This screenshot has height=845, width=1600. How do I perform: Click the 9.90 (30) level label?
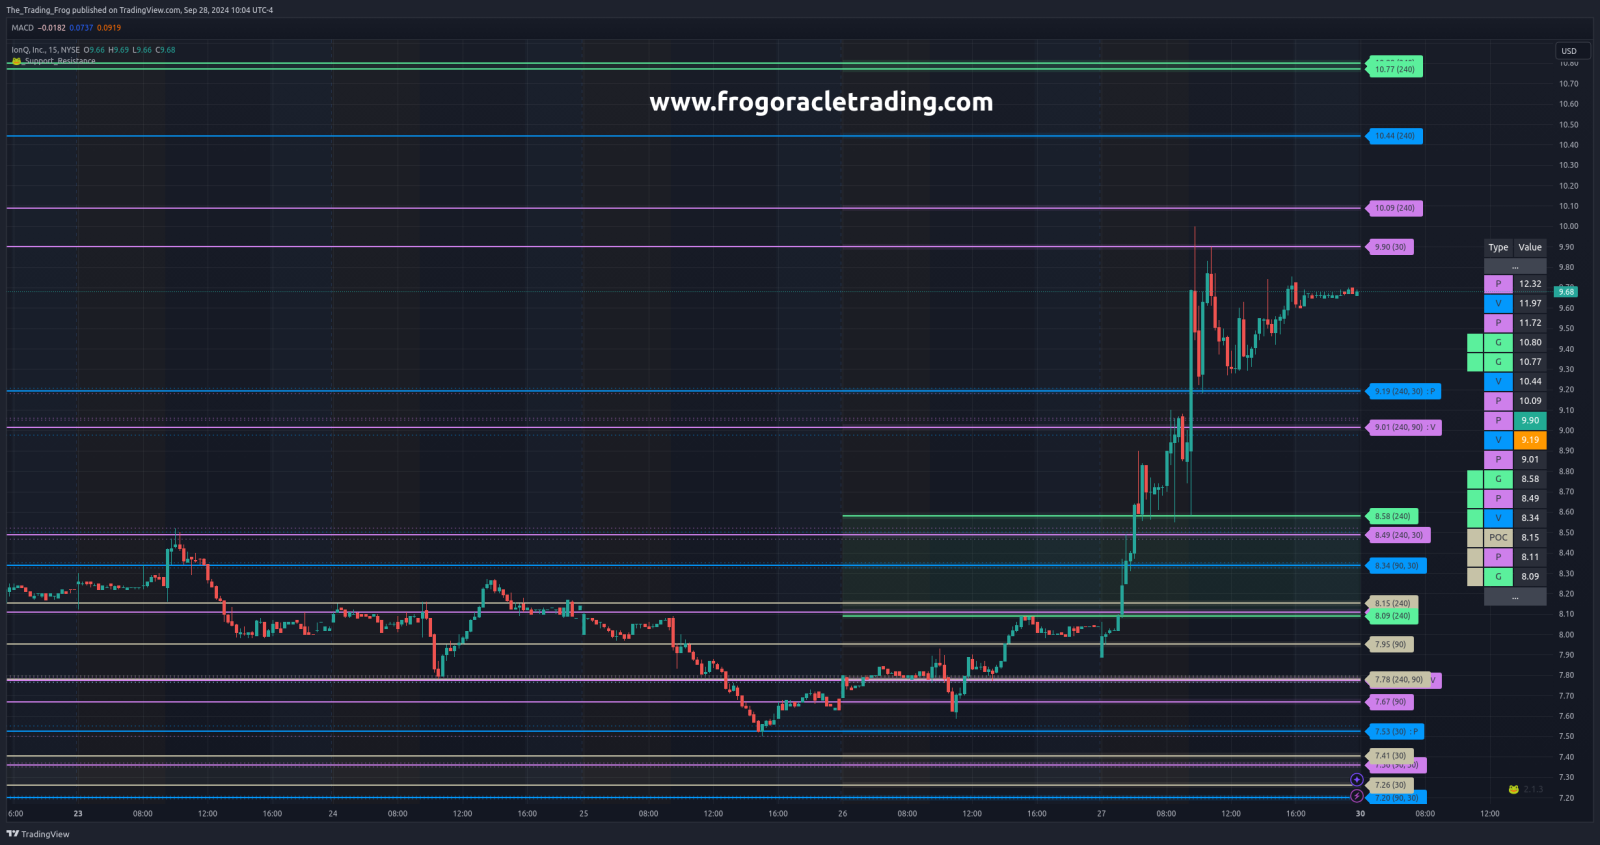click(1390, 247)
